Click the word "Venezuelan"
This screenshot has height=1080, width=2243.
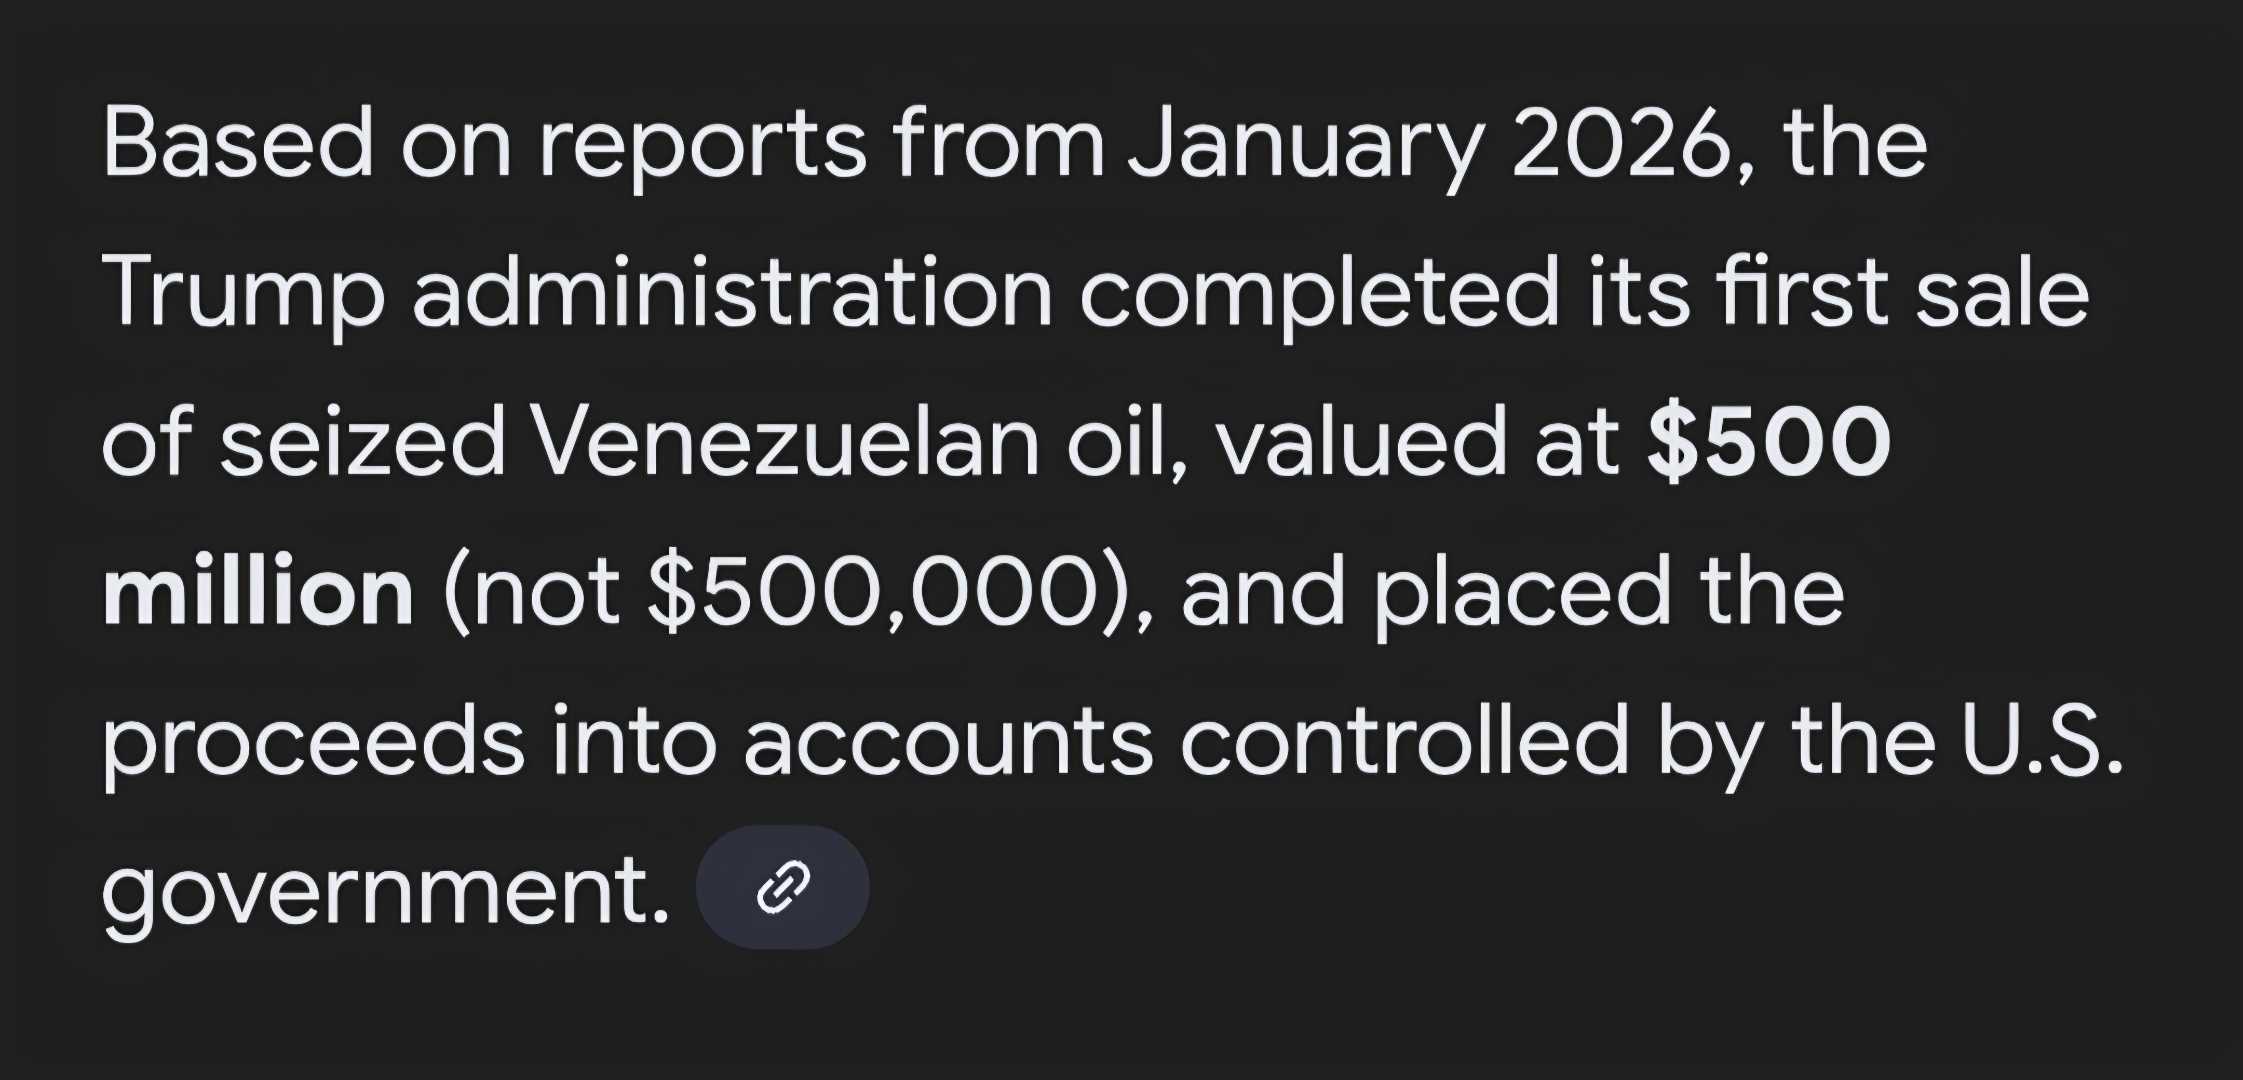(784, 441)
